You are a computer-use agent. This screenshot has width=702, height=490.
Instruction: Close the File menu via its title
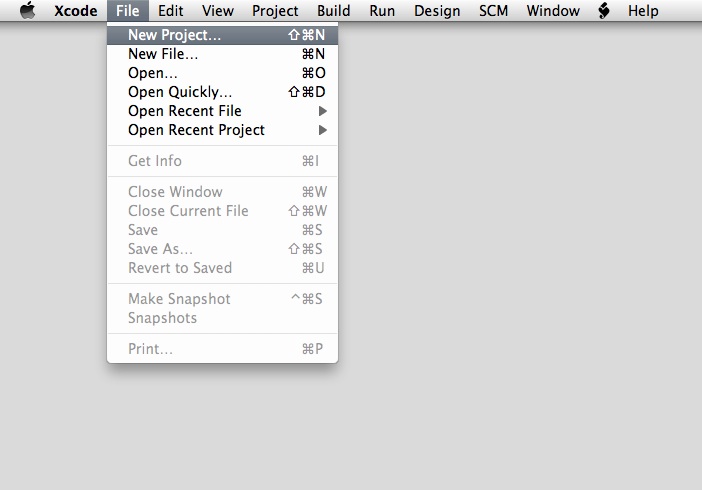128,10
